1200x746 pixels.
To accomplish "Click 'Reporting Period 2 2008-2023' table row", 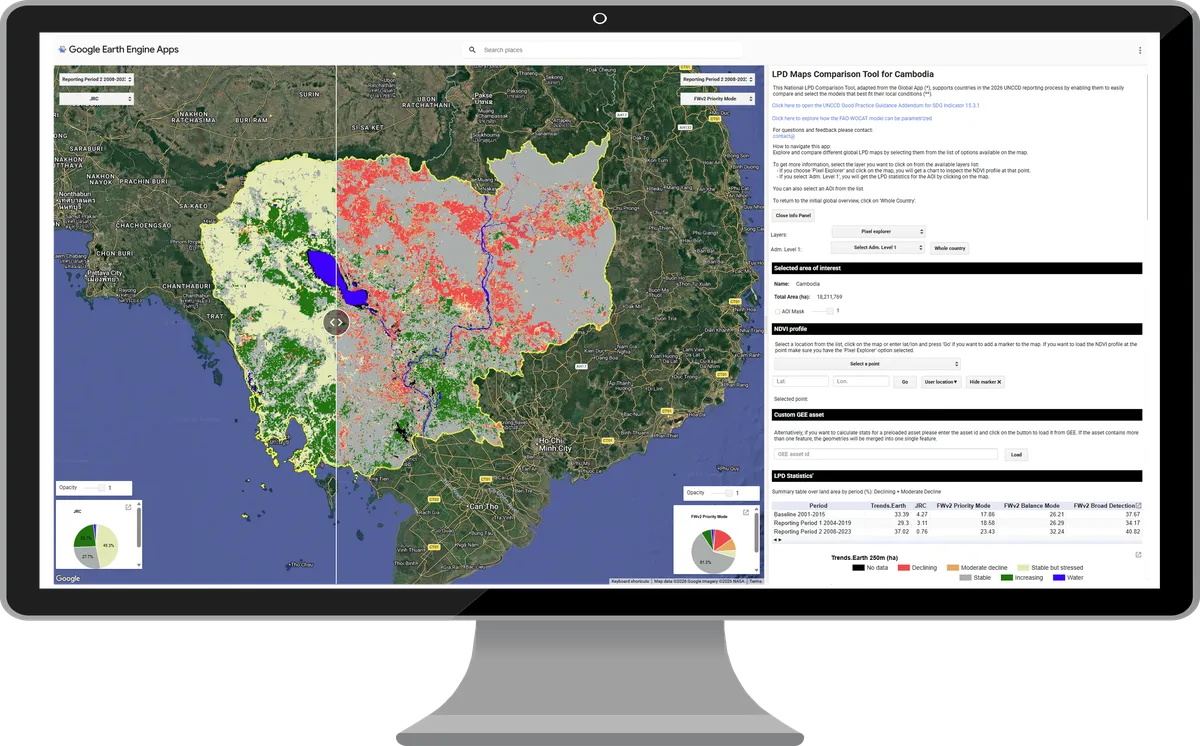I will click(957, 532).
